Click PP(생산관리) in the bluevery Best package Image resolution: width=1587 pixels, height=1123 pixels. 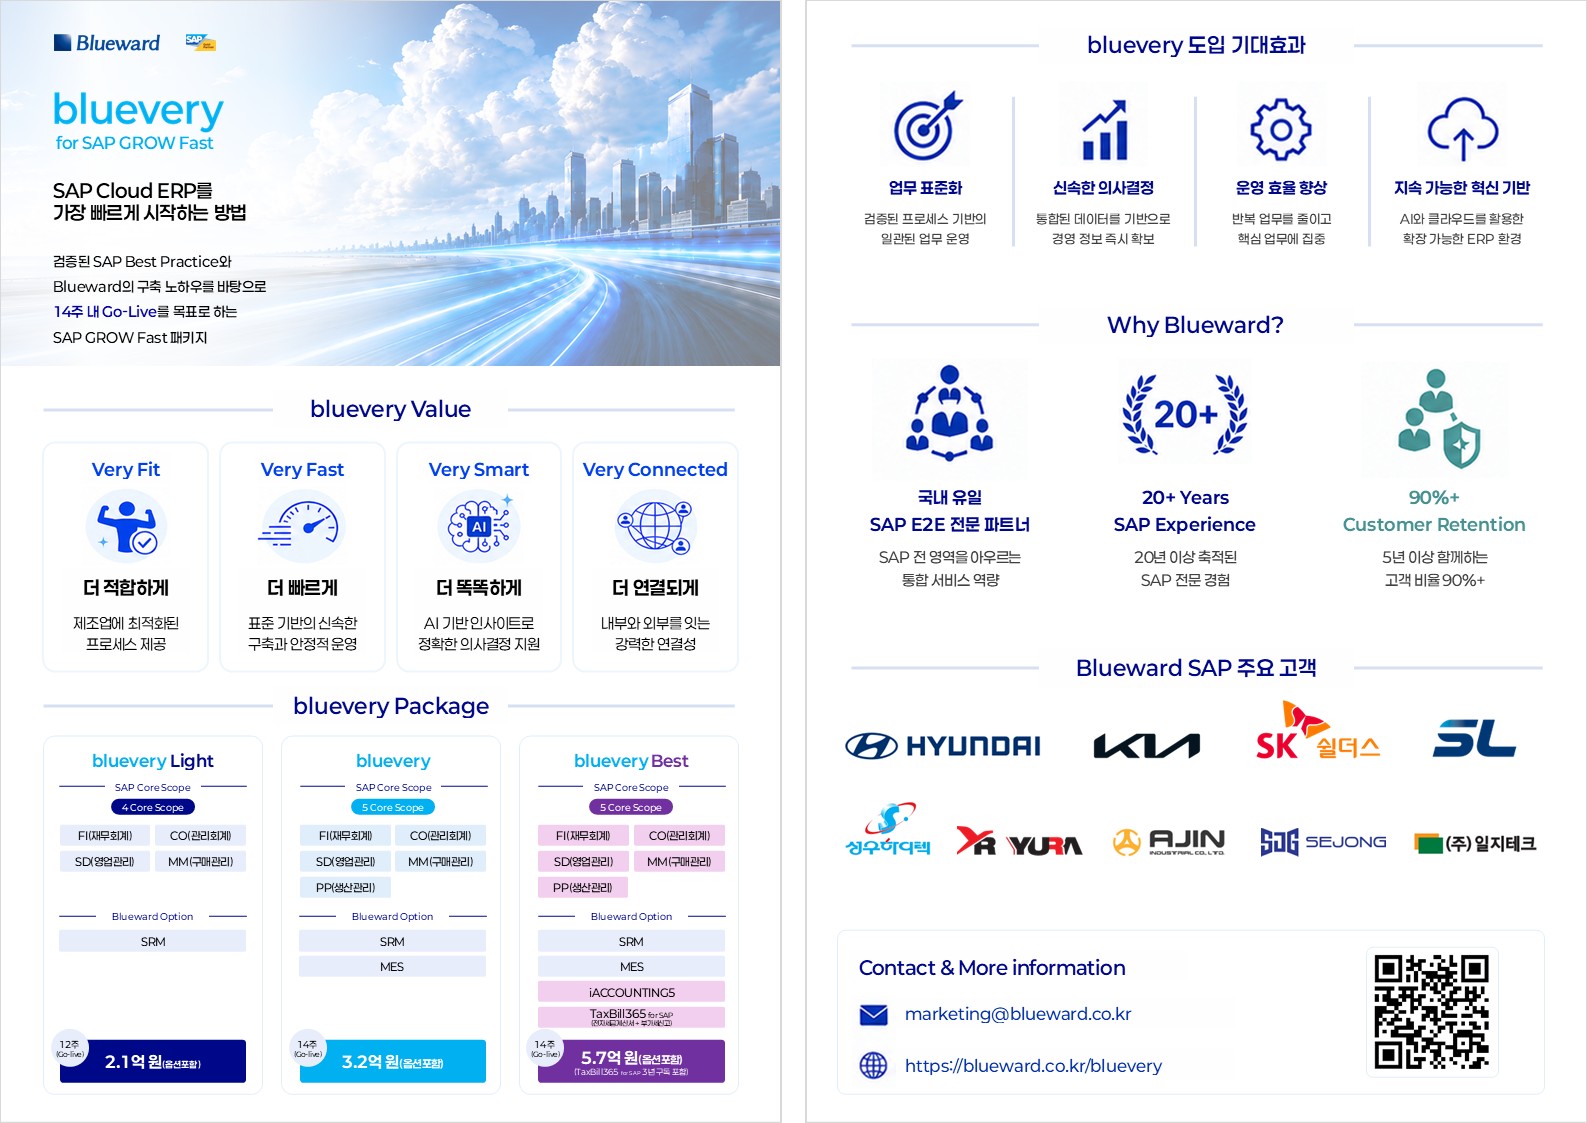click(x=583, y=887)
